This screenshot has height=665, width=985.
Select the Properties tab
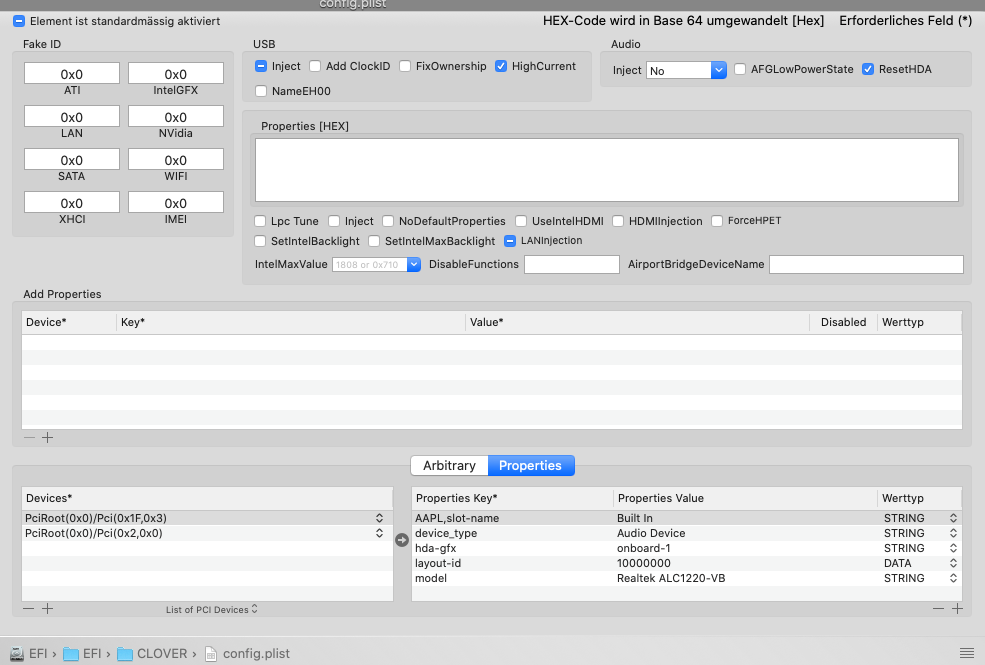tap(530, 465)
